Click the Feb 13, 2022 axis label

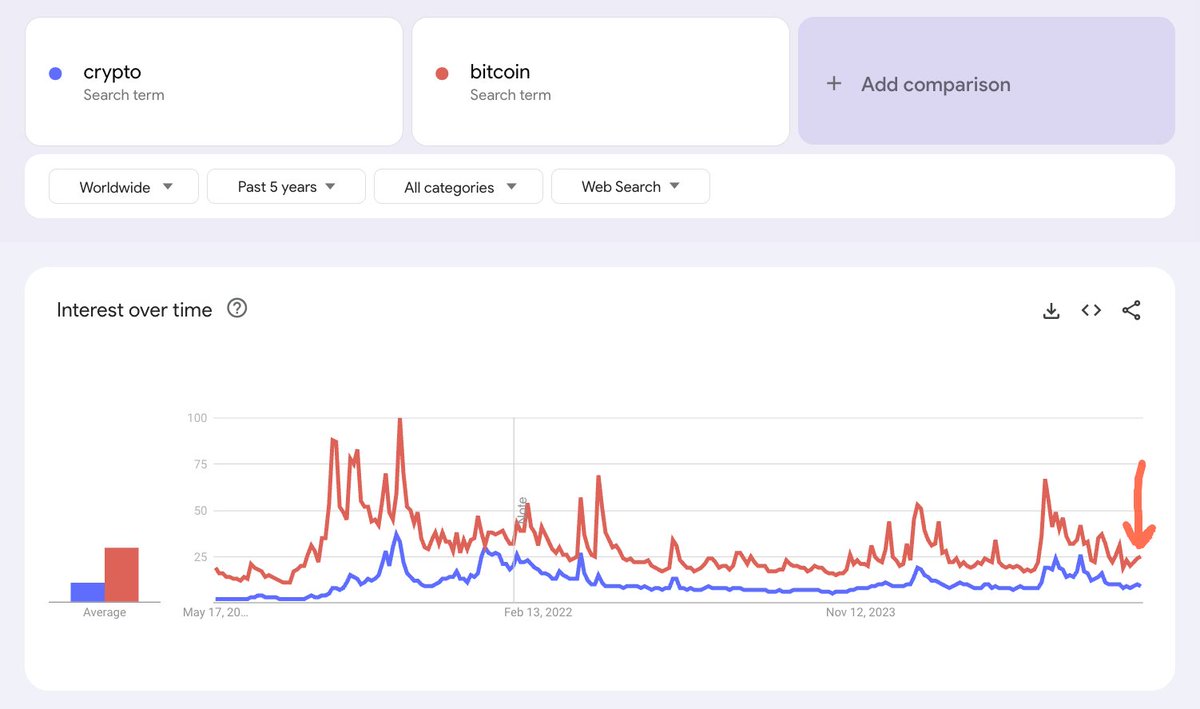click(x=538, y=612)
